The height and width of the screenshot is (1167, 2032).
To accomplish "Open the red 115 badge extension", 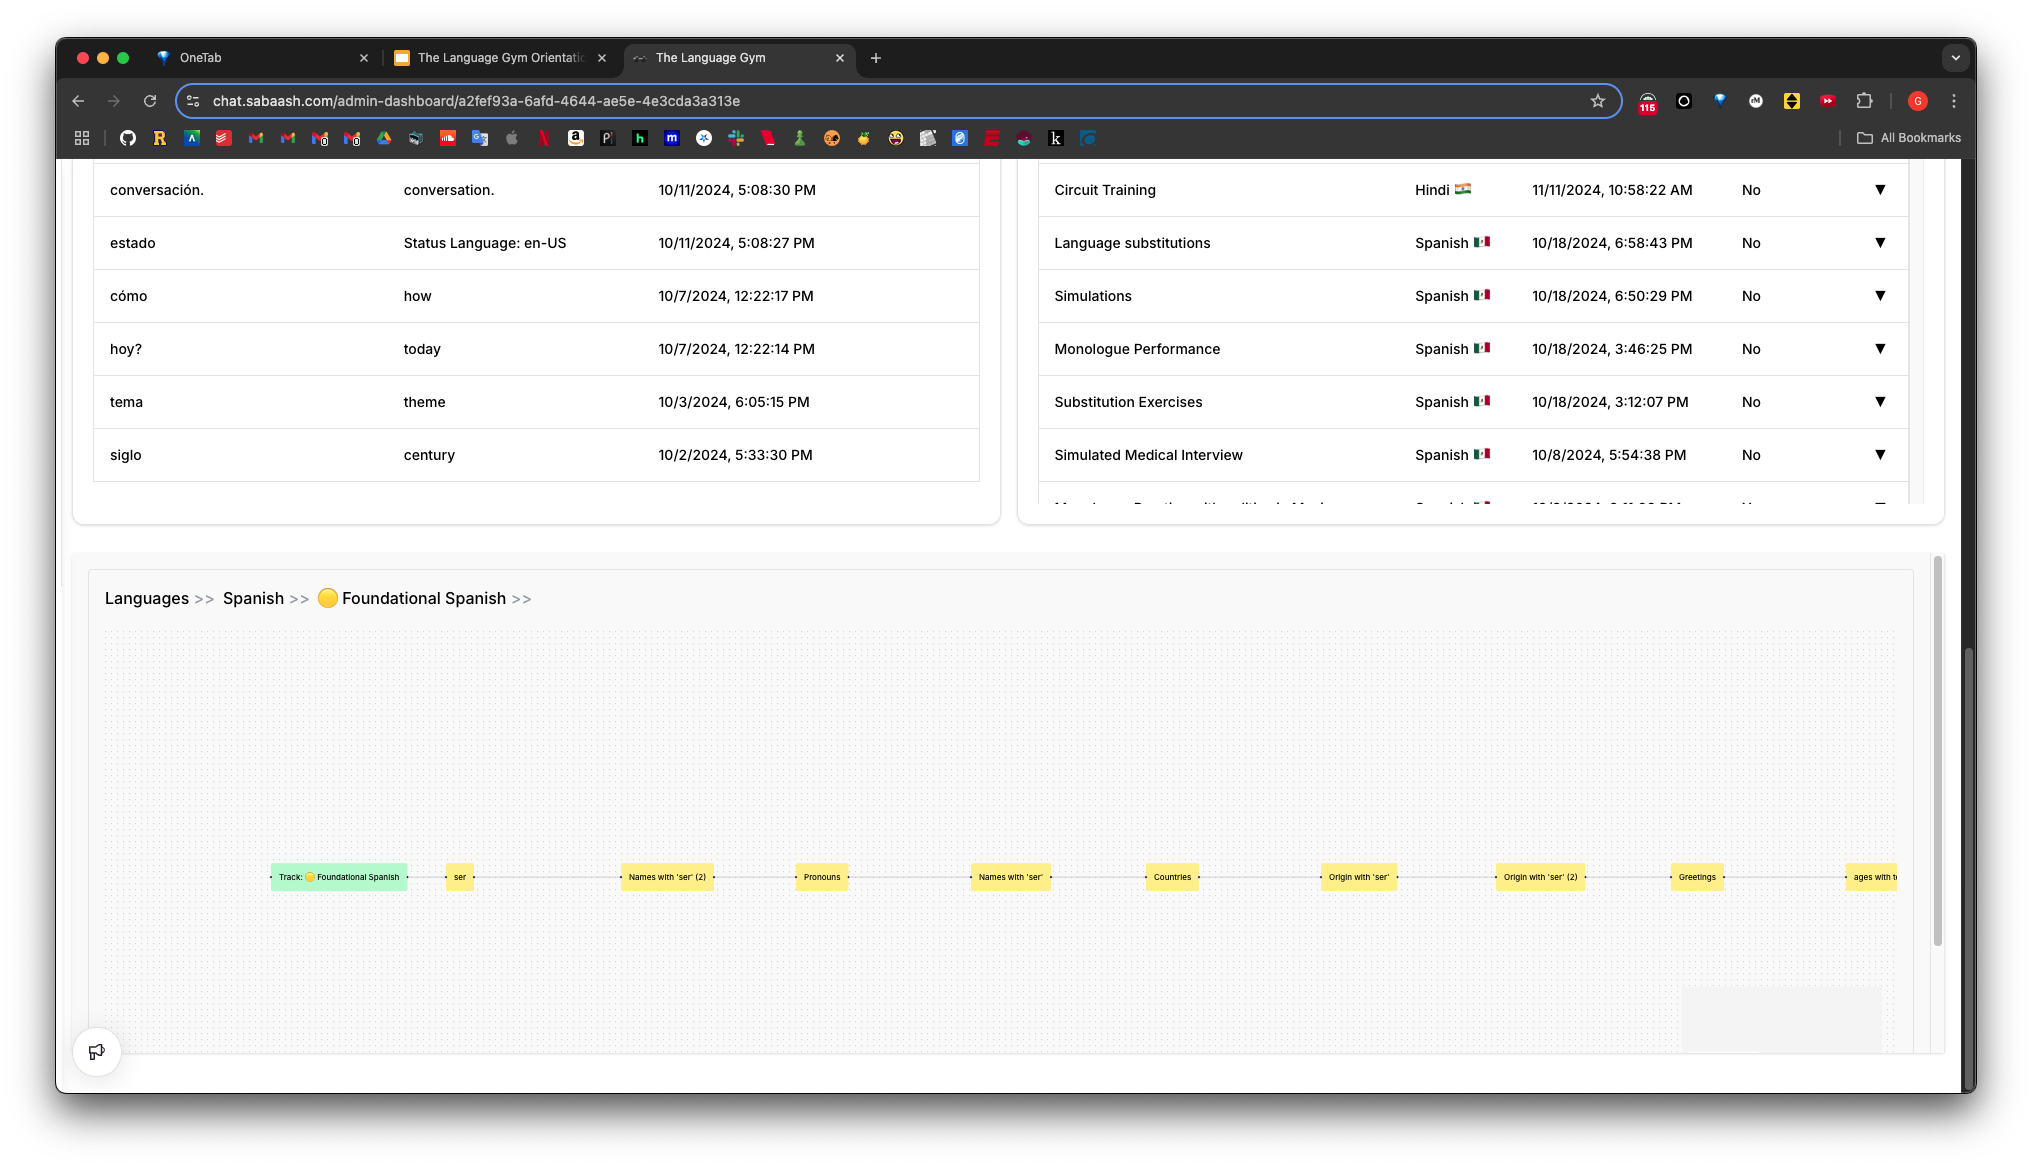I will point(1648,102).
